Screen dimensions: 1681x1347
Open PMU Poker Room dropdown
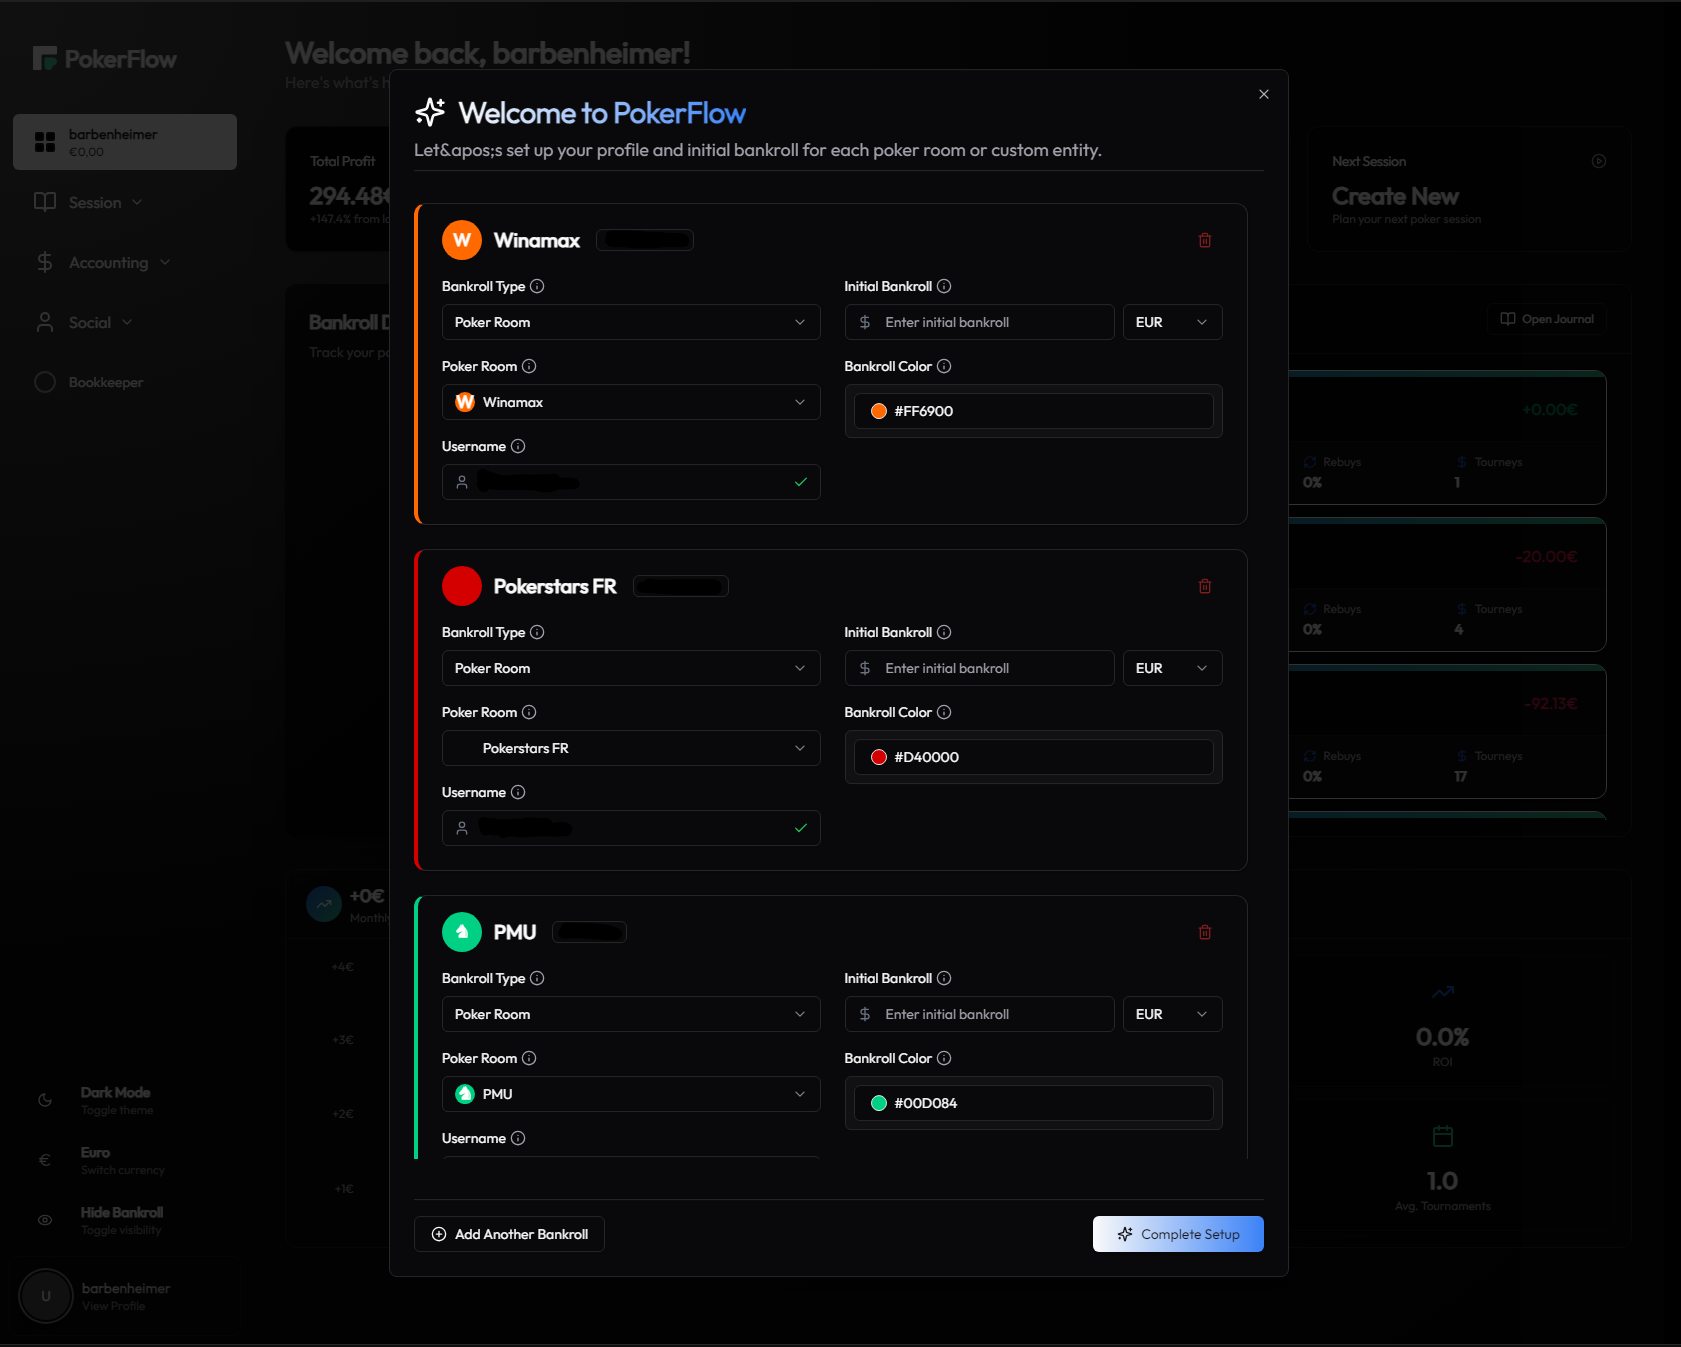631,1094
